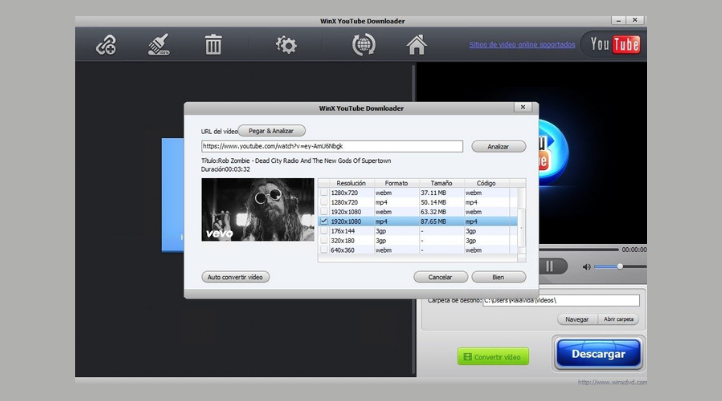The width and height of the screenshot is (722, 401).
Task: Click the 'Tamaño' column header
Action: [x=442, y=183]
